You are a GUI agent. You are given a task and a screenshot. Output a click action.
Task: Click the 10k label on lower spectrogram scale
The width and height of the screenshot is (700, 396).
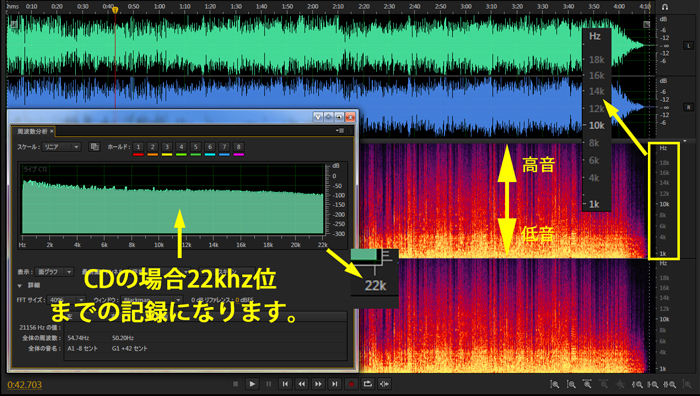click(x=665, y=319)
